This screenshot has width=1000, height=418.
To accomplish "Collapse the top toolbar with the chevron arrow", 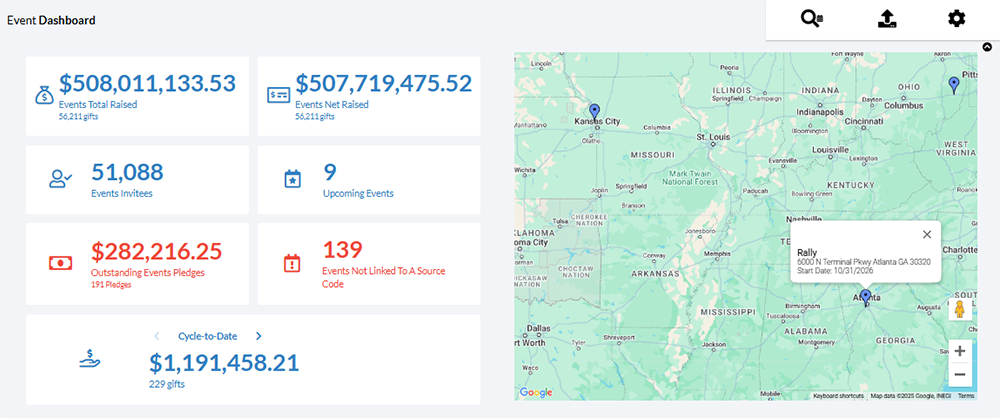I will click(x=987, y=47).
